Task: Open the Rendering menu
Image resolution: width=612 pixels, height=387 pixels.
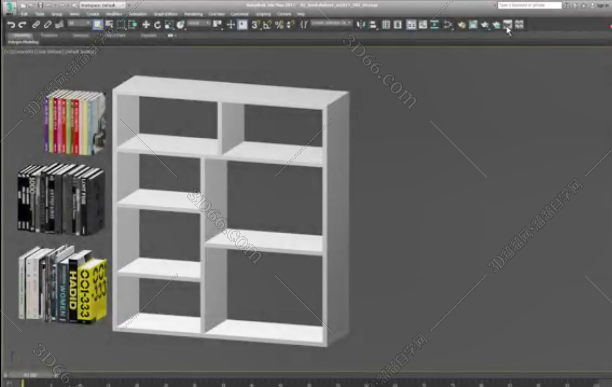Action: point(194,14)
